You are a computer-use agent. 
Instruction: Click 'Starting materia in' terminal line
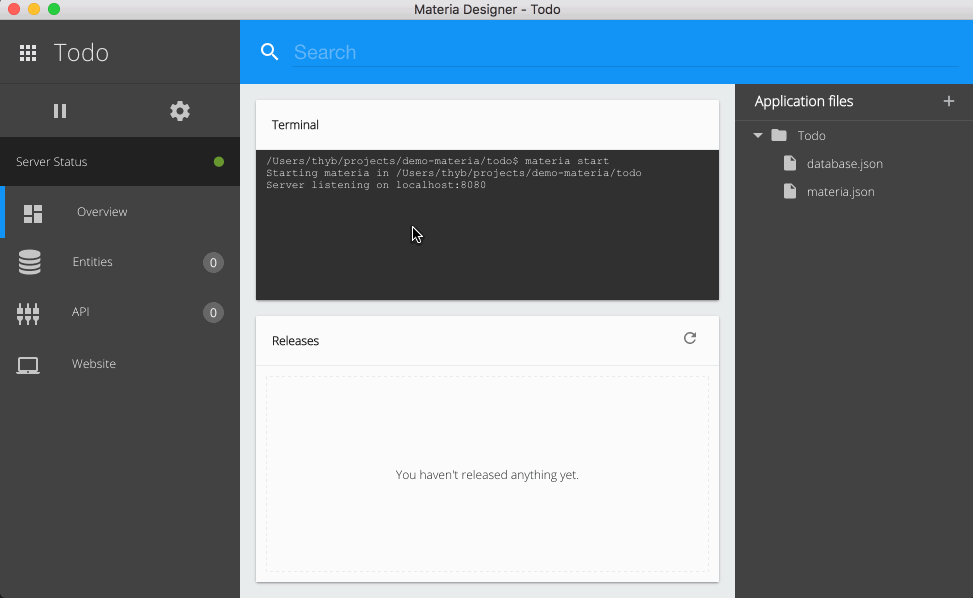click(x=454, y=173)
